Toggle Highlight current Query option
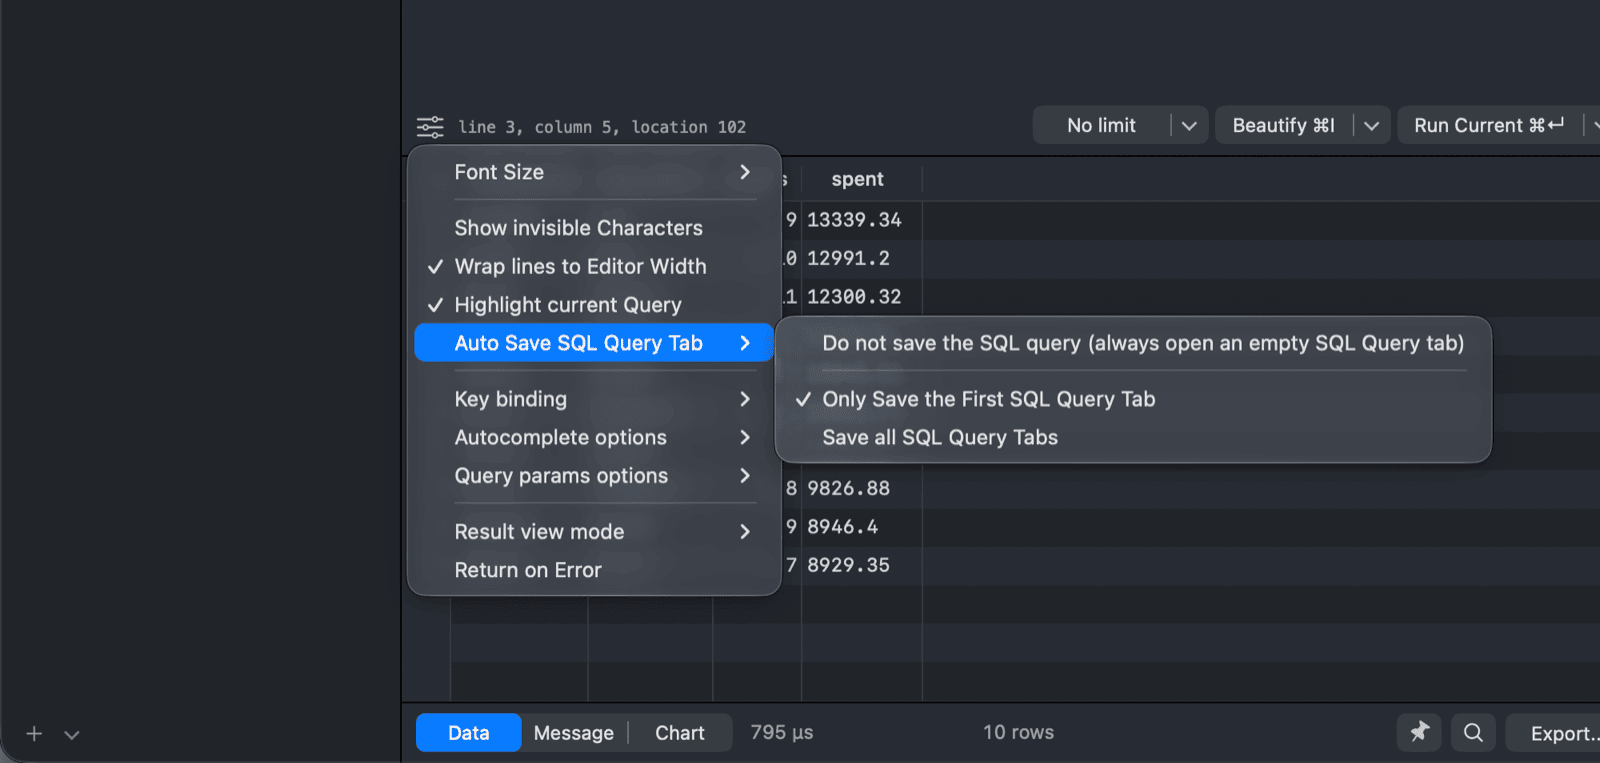Screen dimensions: 1600x763 tap(594, 305)
